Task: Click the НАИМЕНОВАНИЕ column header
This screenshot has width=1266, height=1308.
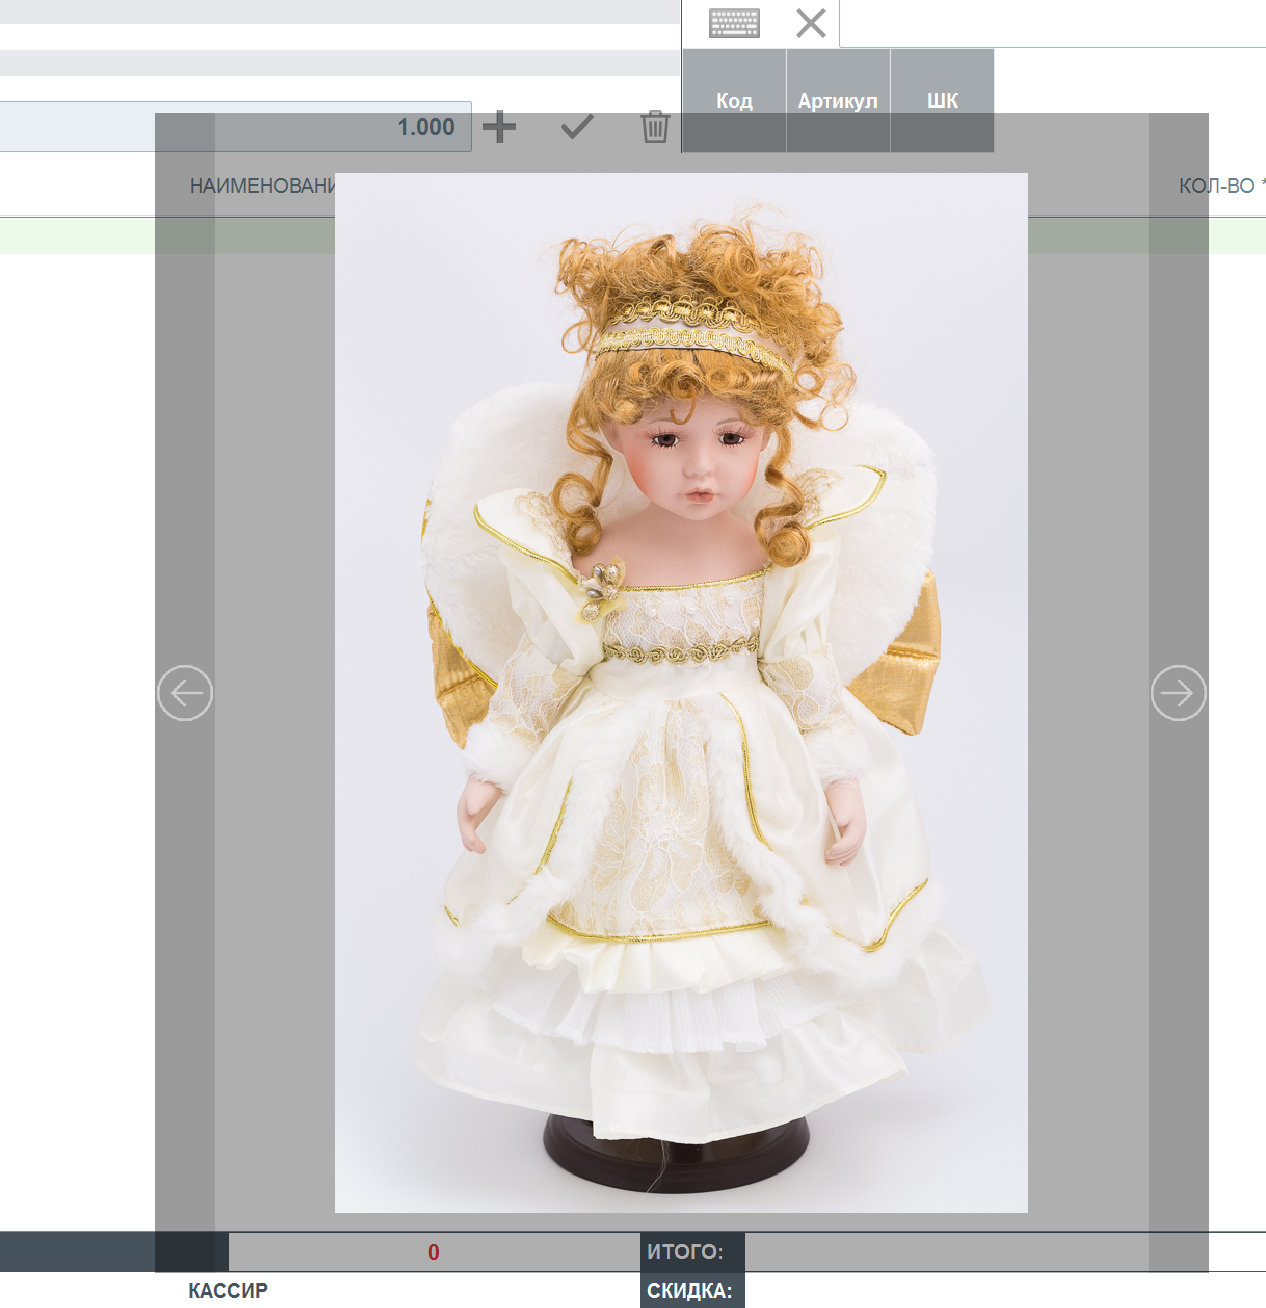Action: pos(262,186)
